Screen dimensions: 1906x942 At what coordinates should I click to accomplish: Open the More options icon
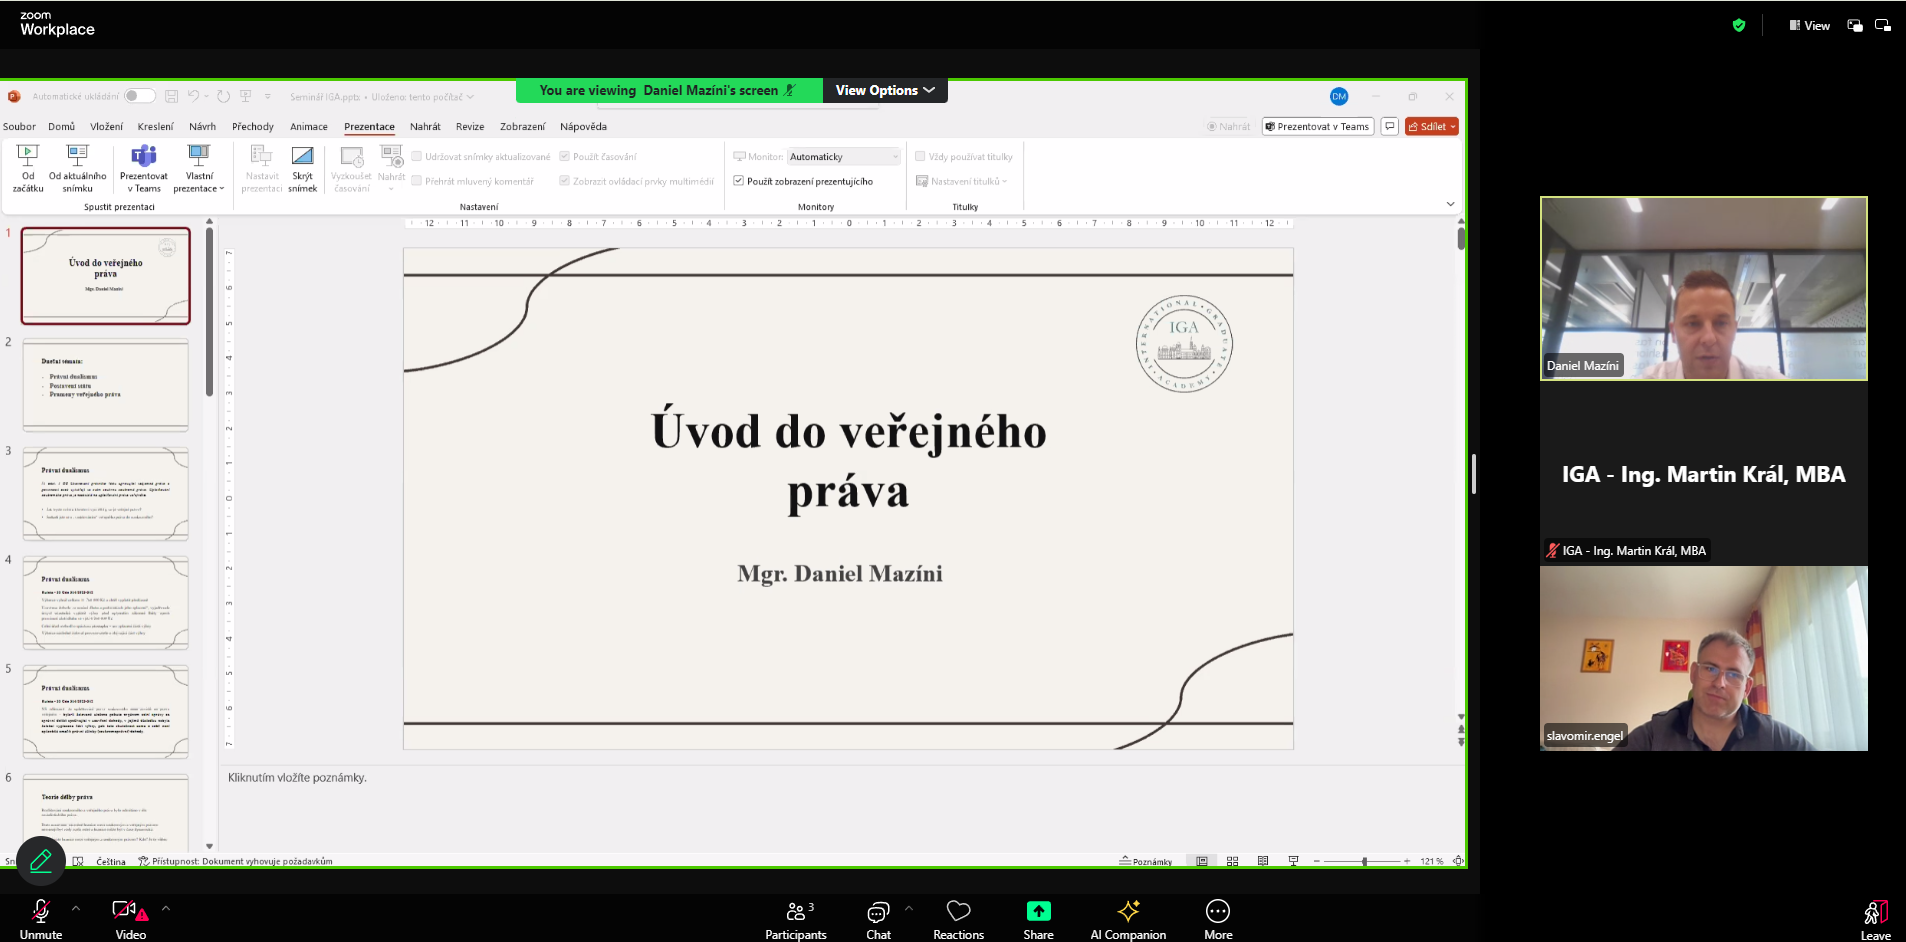[1217, 911]
